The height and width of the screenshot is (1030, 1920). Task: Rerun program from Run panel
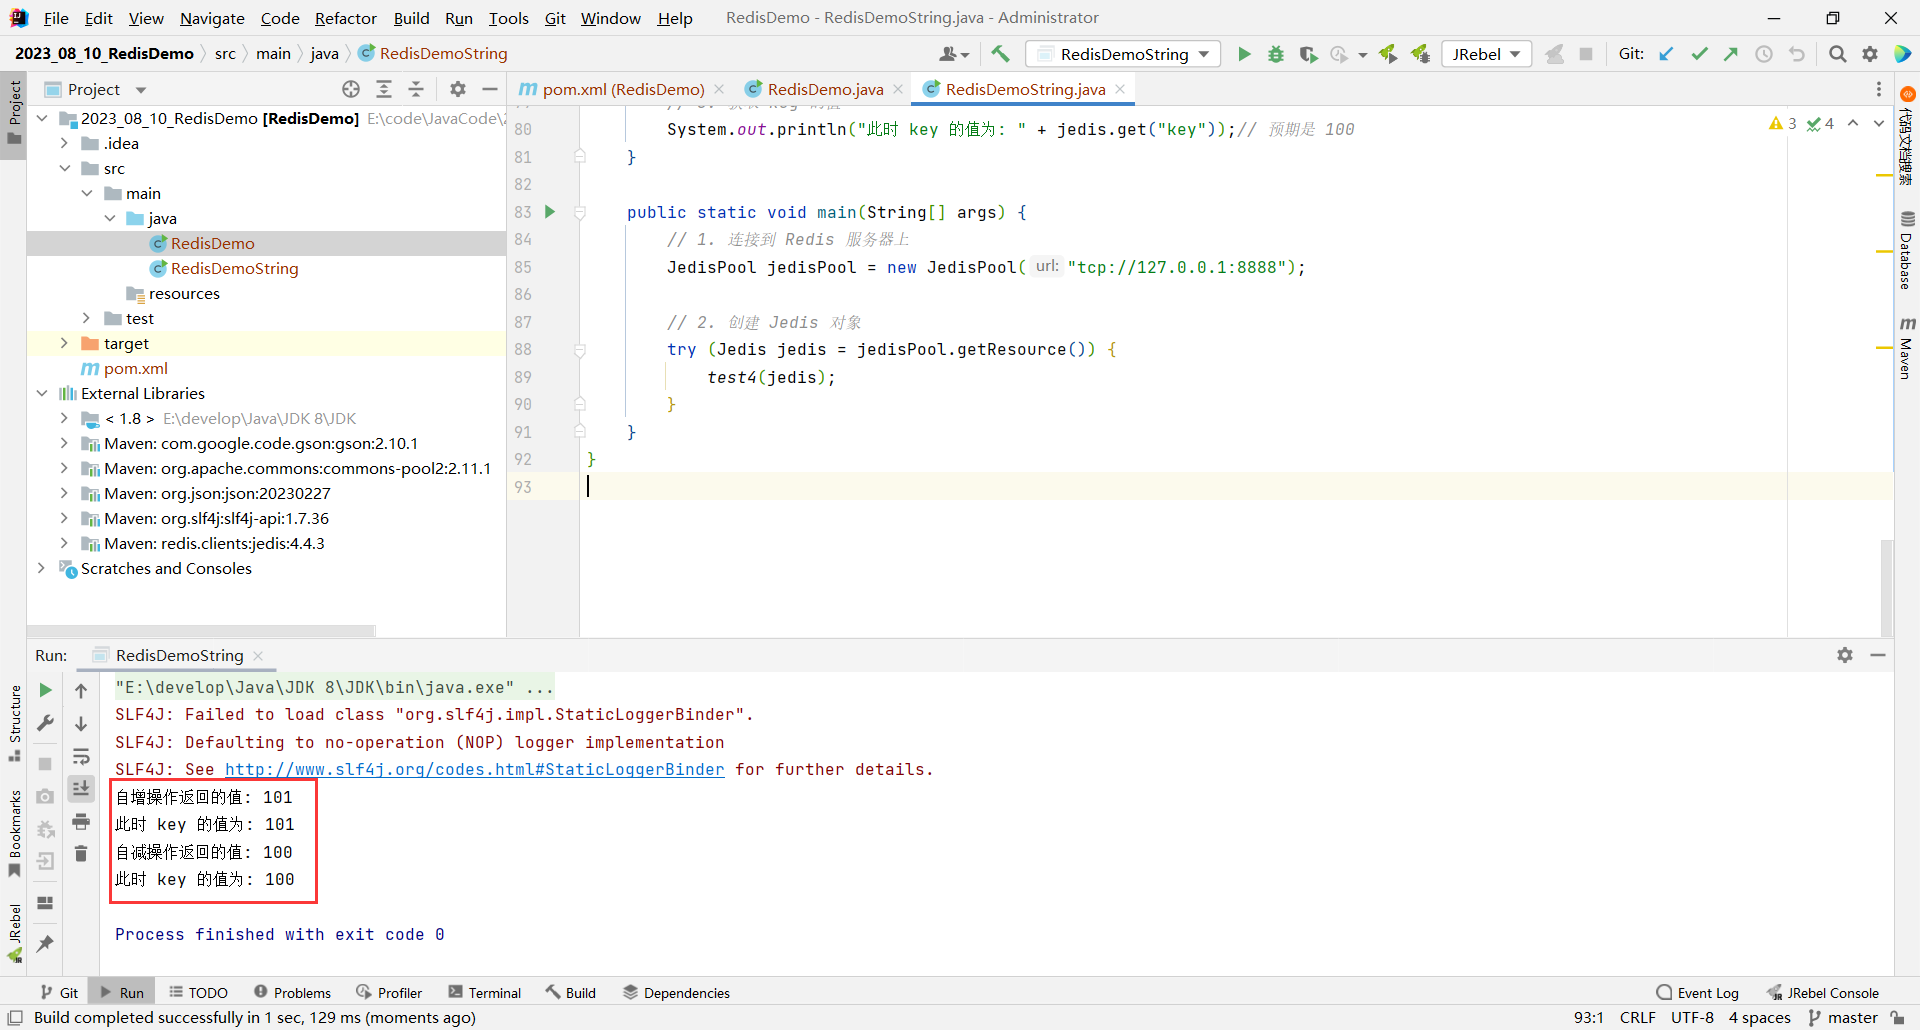[x=45, y=690]
